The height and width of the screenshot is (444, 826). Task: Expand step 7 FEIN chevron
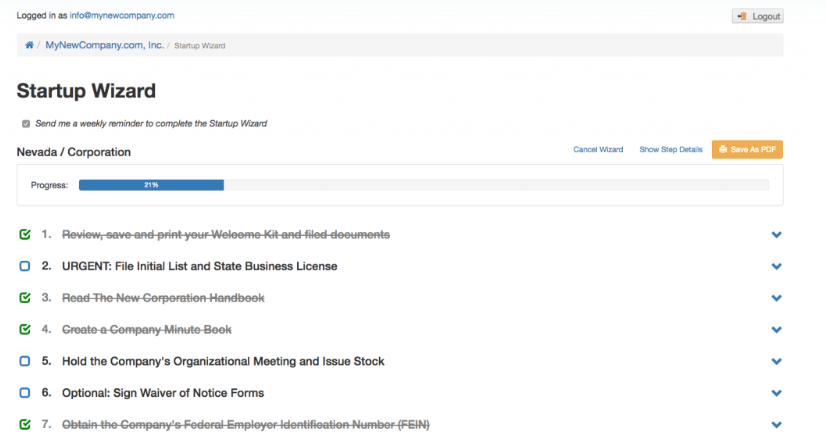tap(776, 425)
